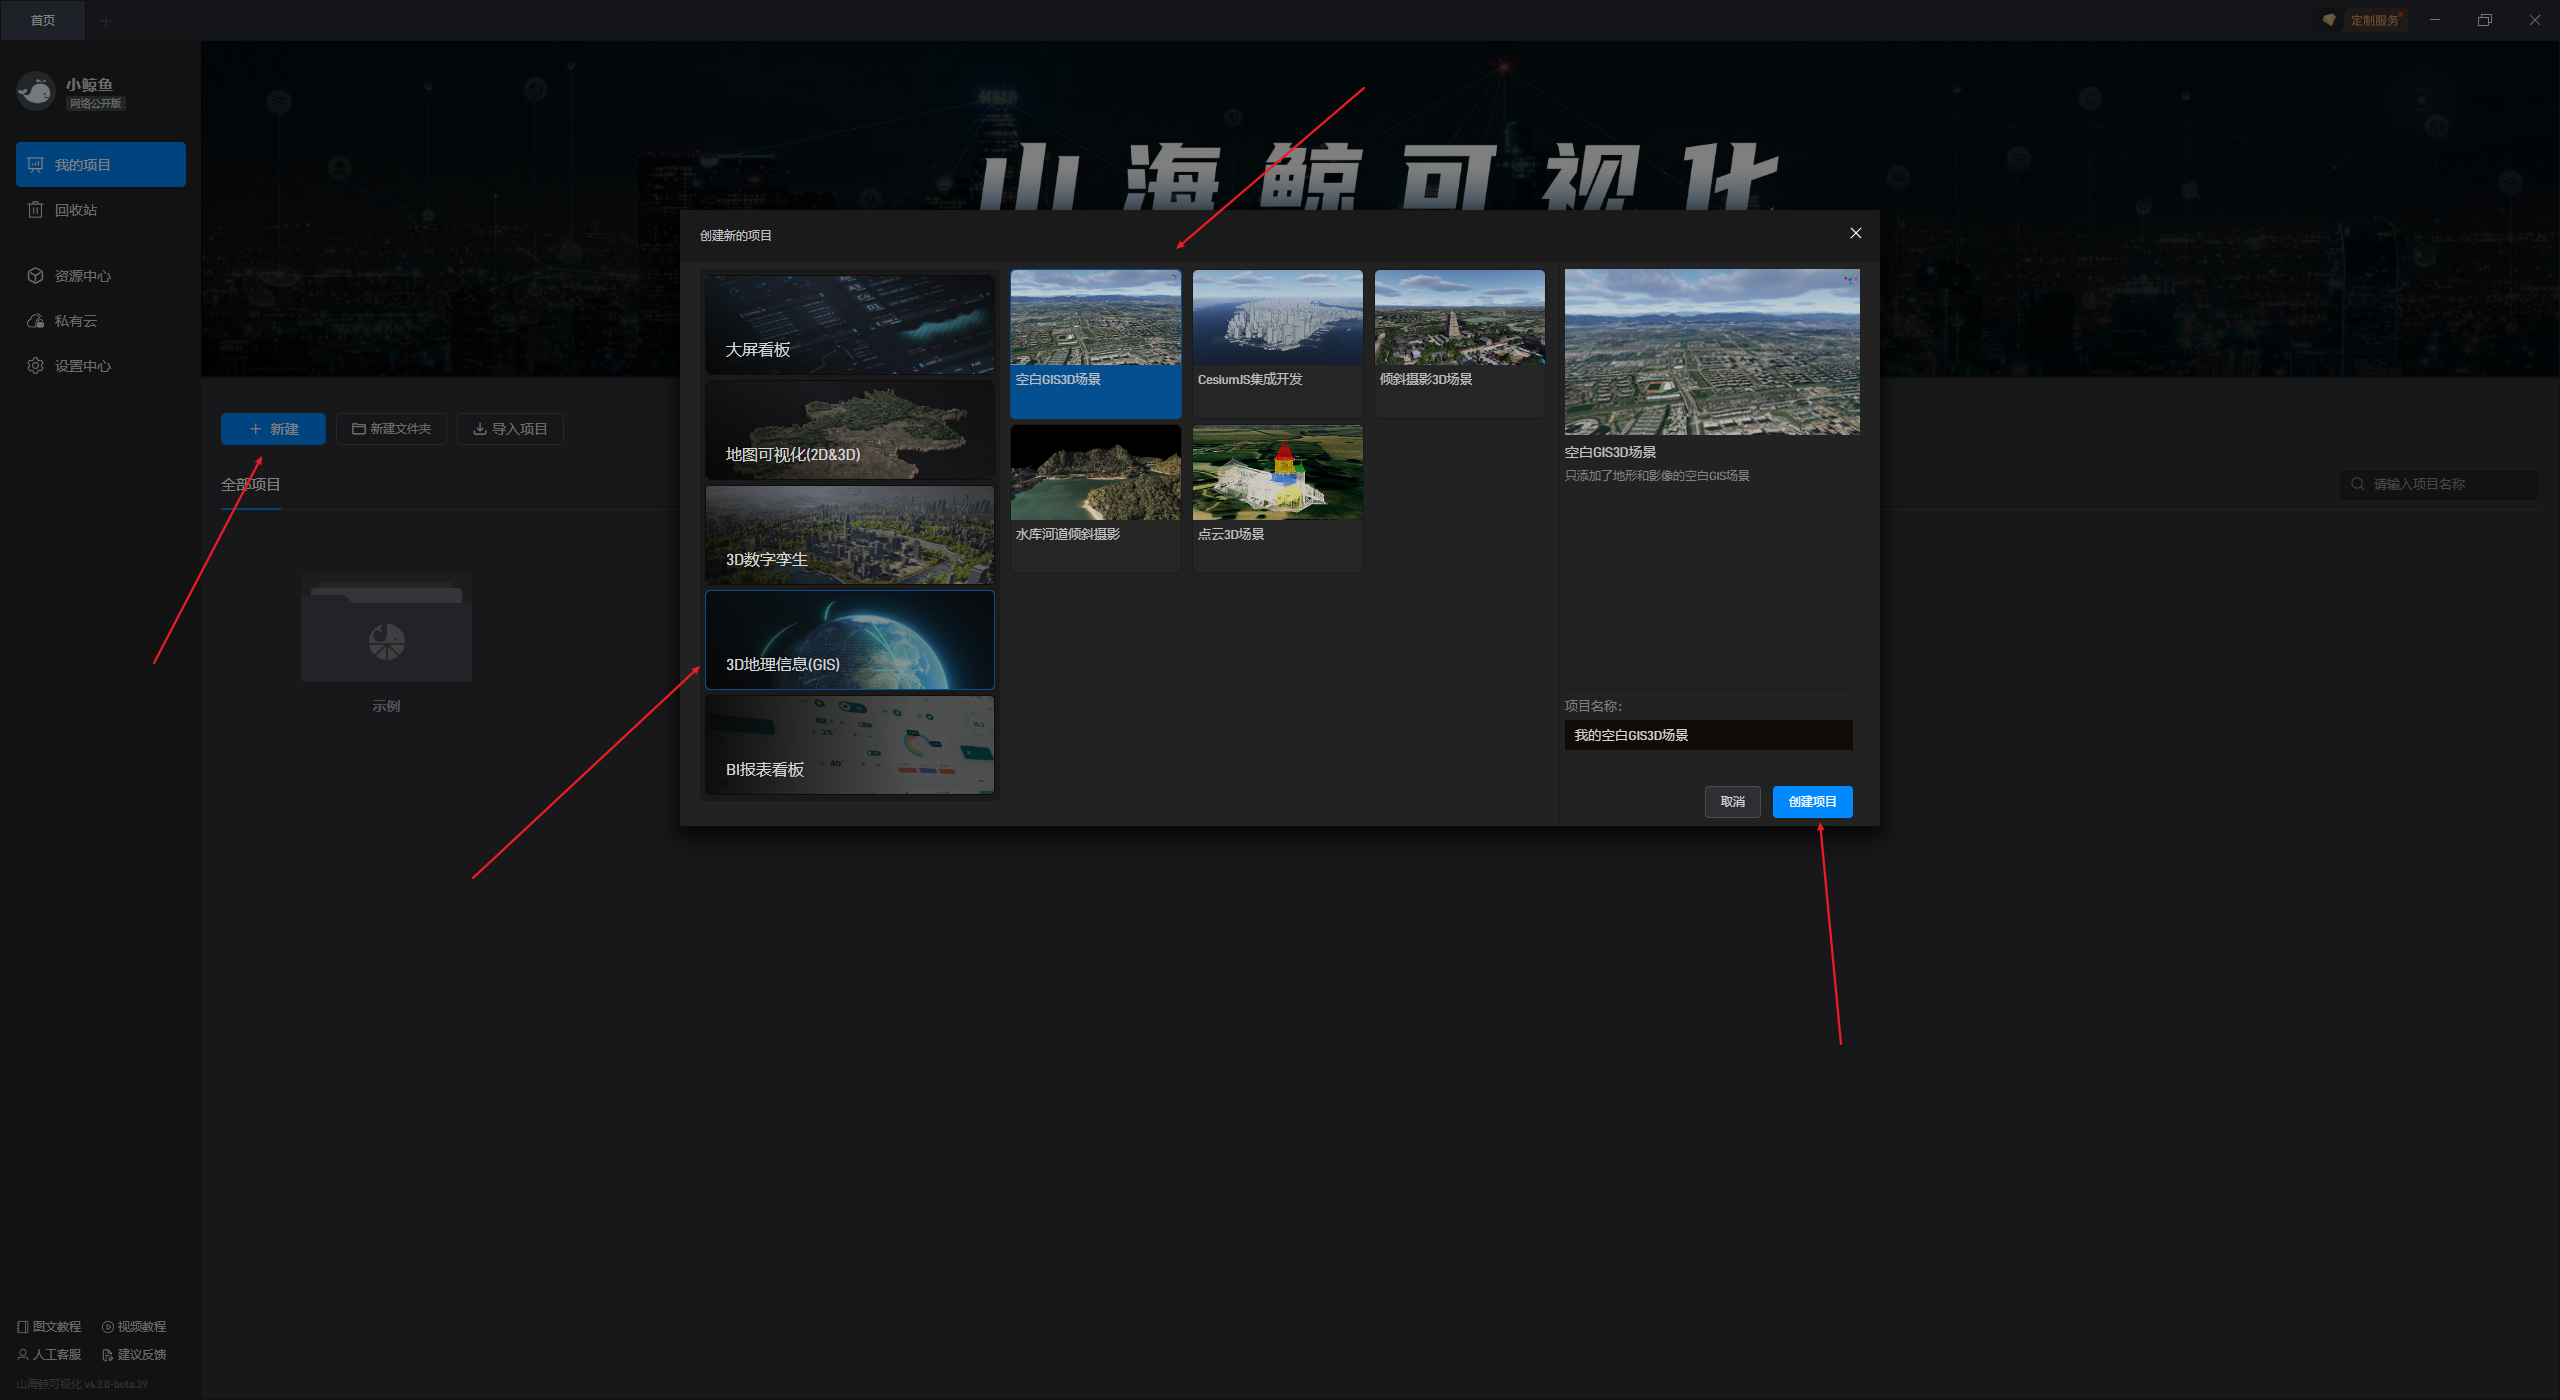Open 设置中心 settings gear

point(36,366)
